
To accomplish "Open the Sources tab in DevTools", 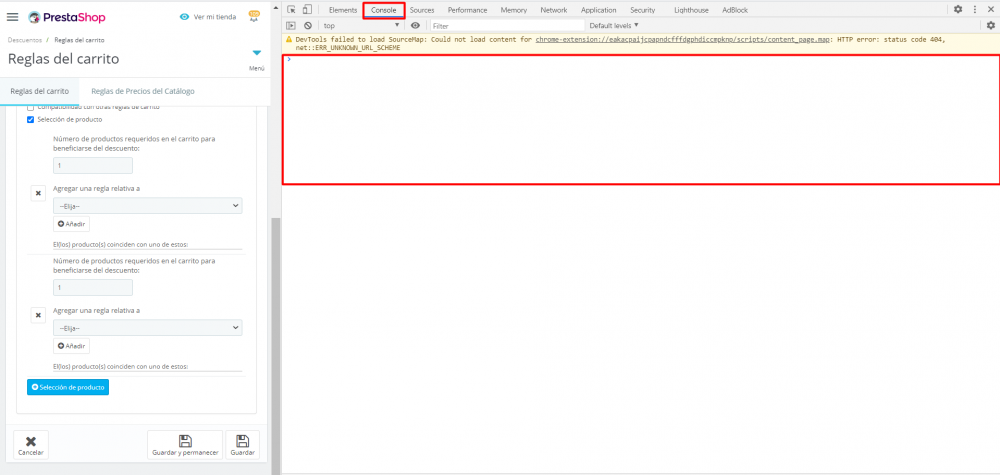I will [422, 10].
